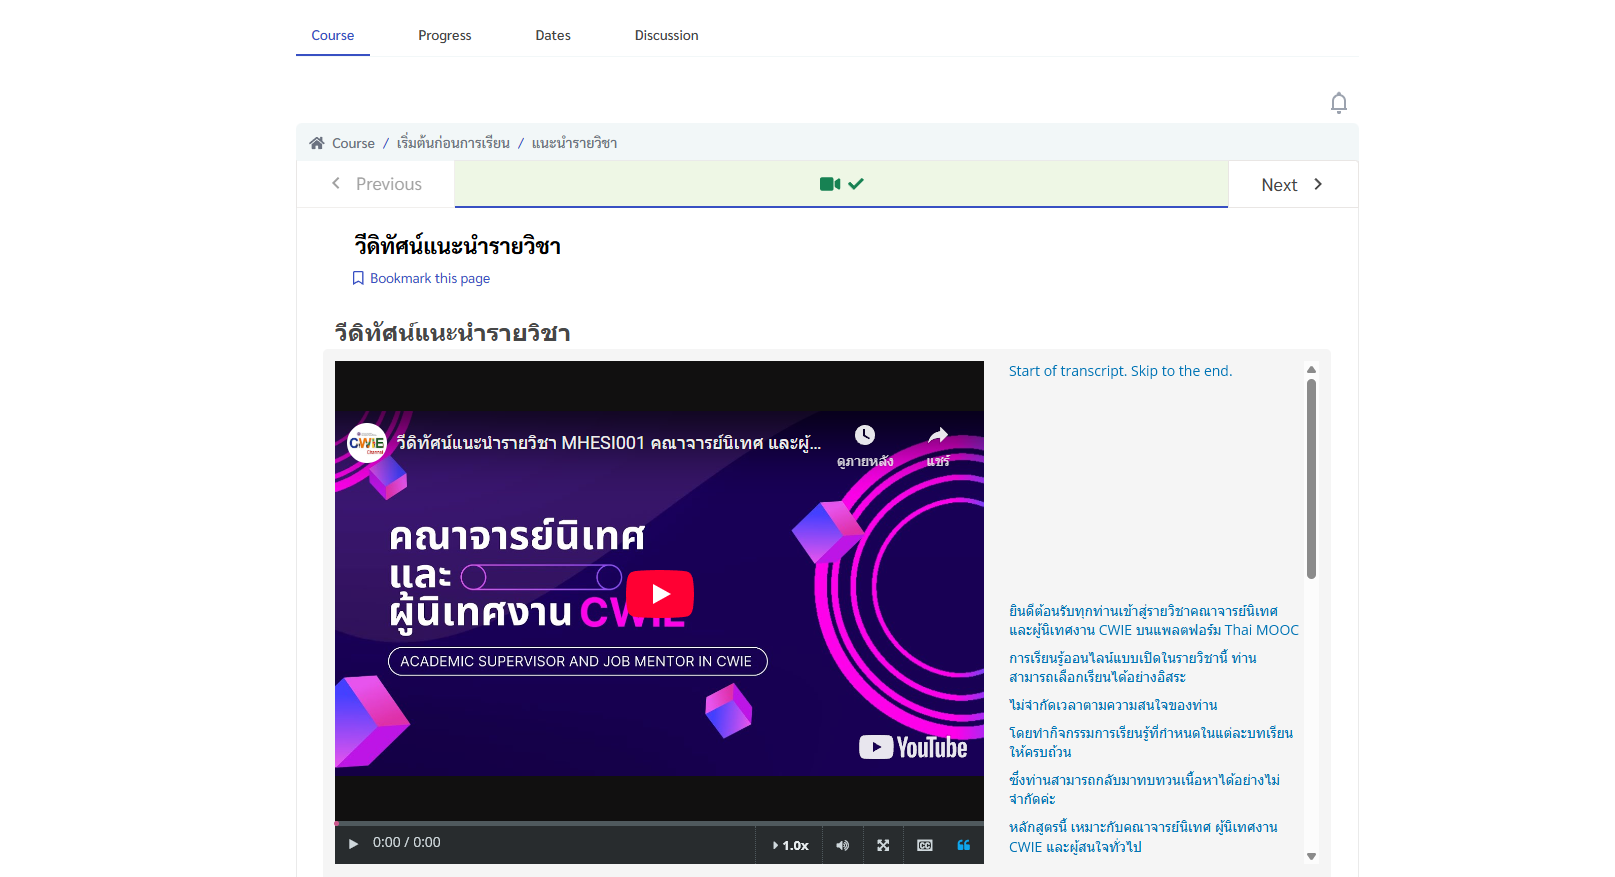Screen dimensions: 1615x877
Task: Click the notification bell icon
Action: pyautogui.click(x=1339, y=103)
